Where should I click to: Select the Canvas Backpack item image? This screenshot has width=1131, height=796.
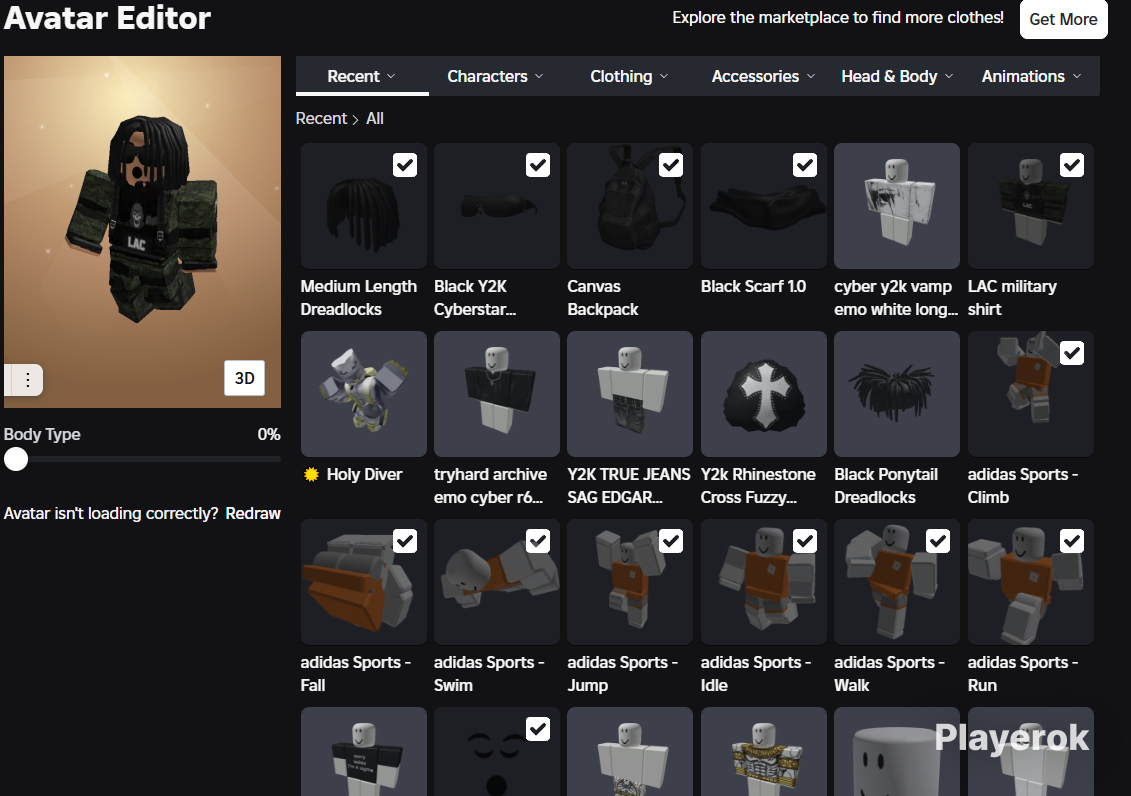click(x=630, y=205)
